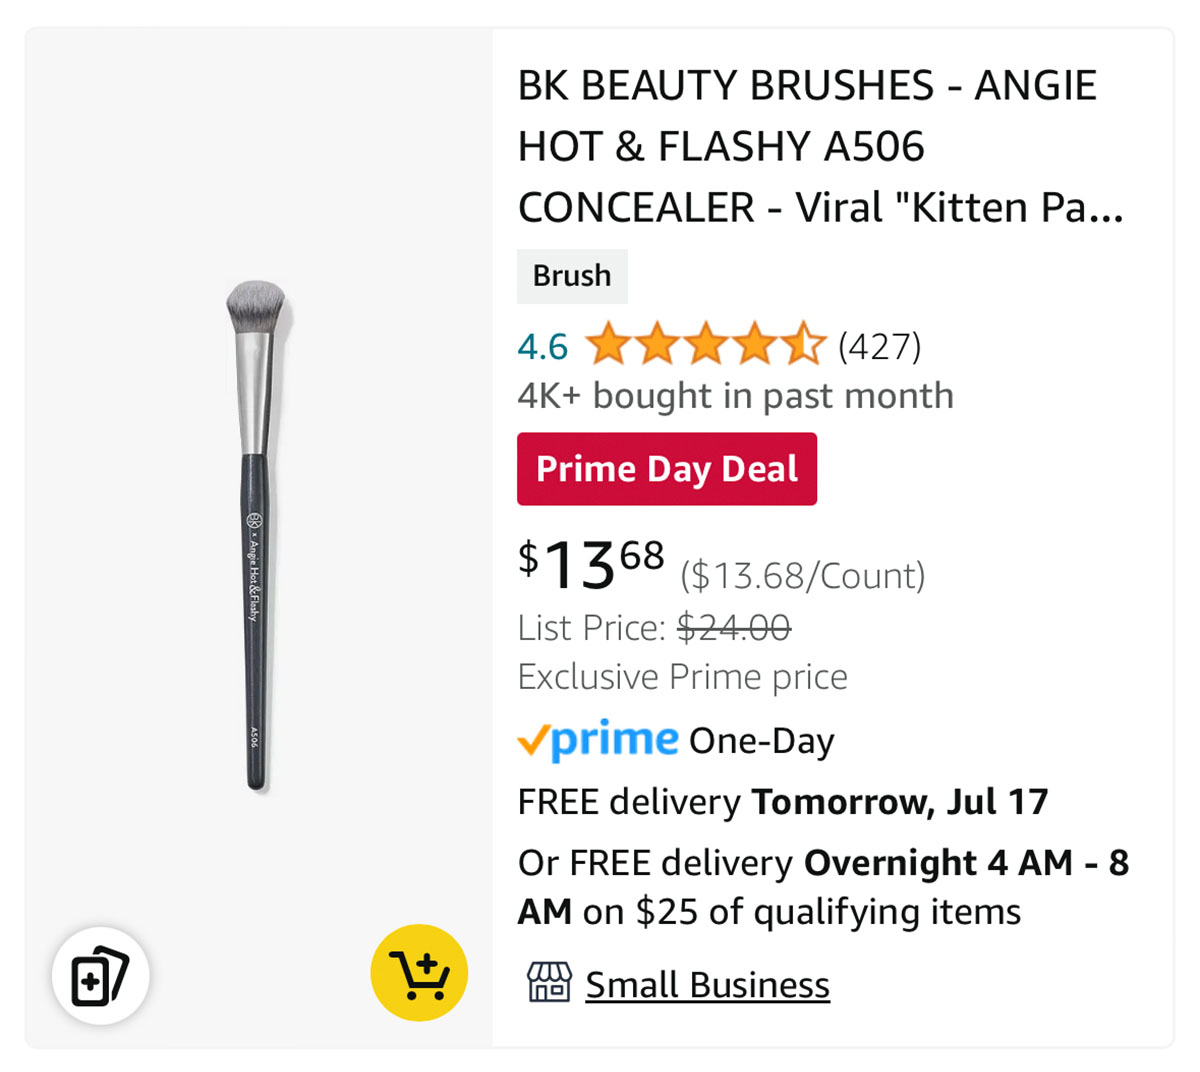
Task: Click the Exclusive Prime price text
Action: point(683,677)
